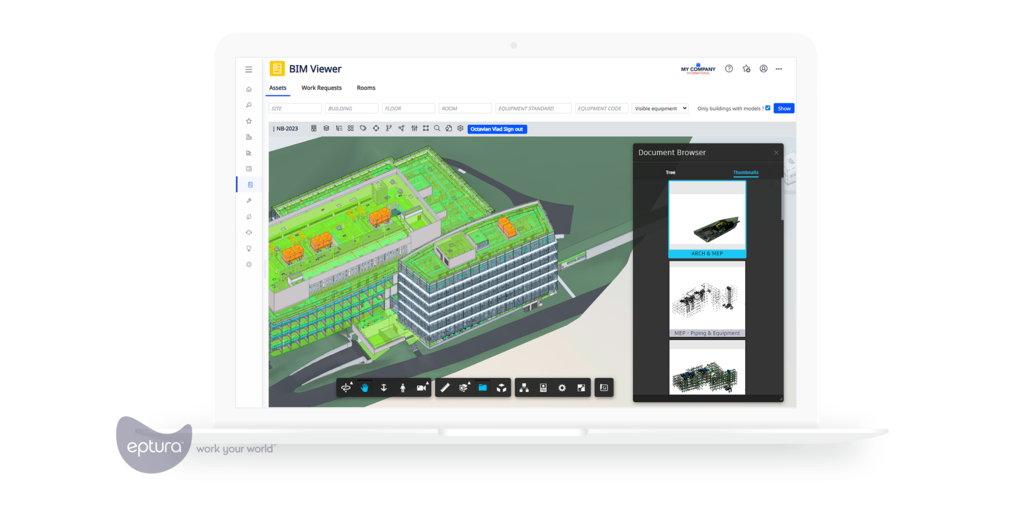Open the Model Browser tree icon
This screenshot has height=512, width=1024.
point(524,388)
